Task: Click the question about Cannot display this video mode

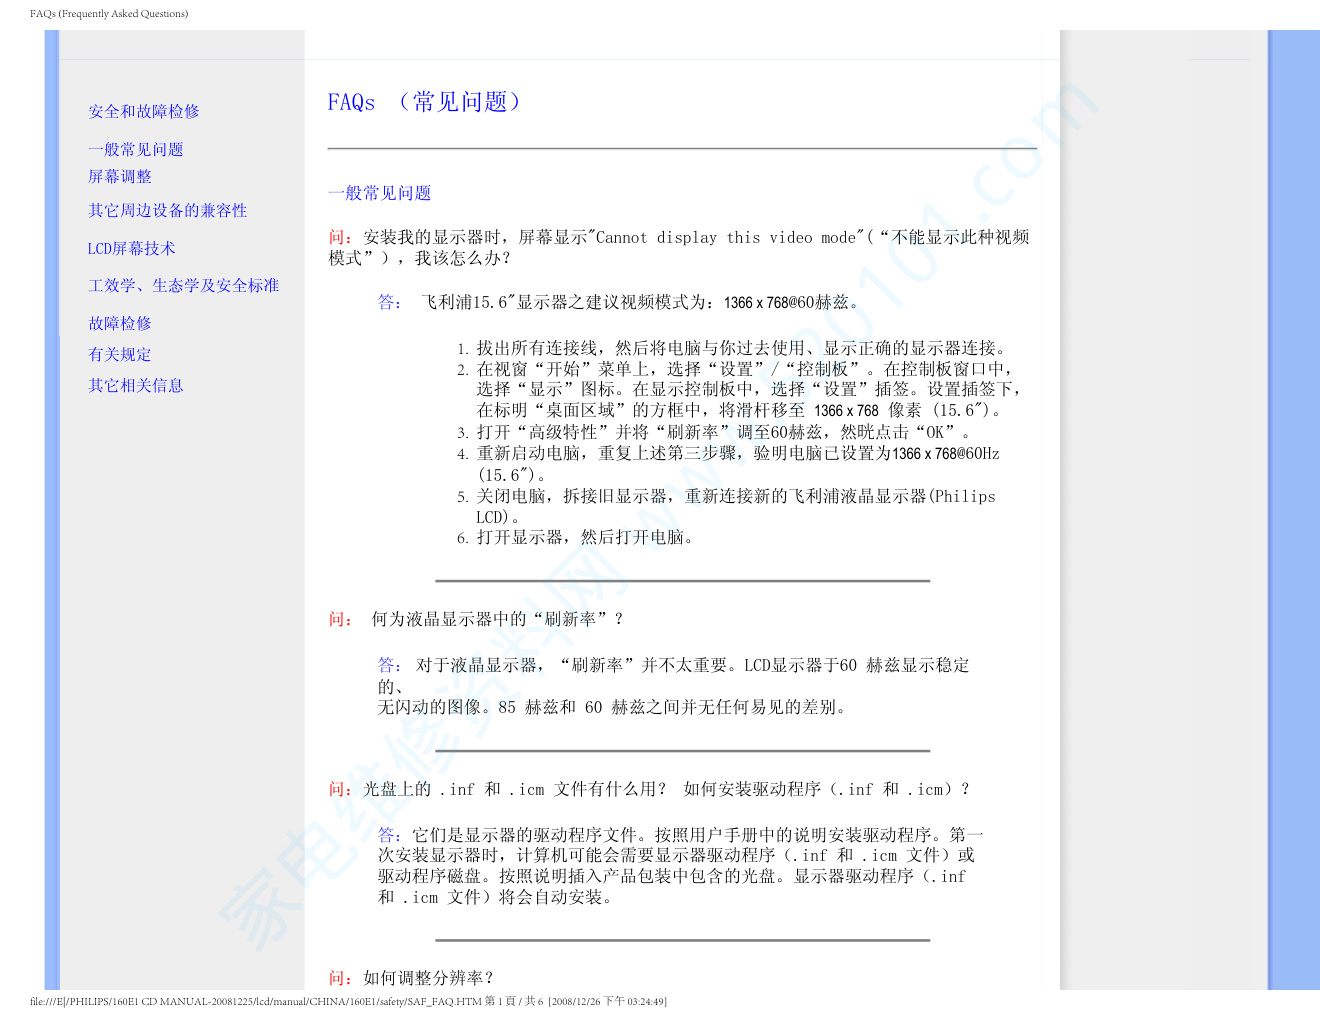Action: click(679, 247)
